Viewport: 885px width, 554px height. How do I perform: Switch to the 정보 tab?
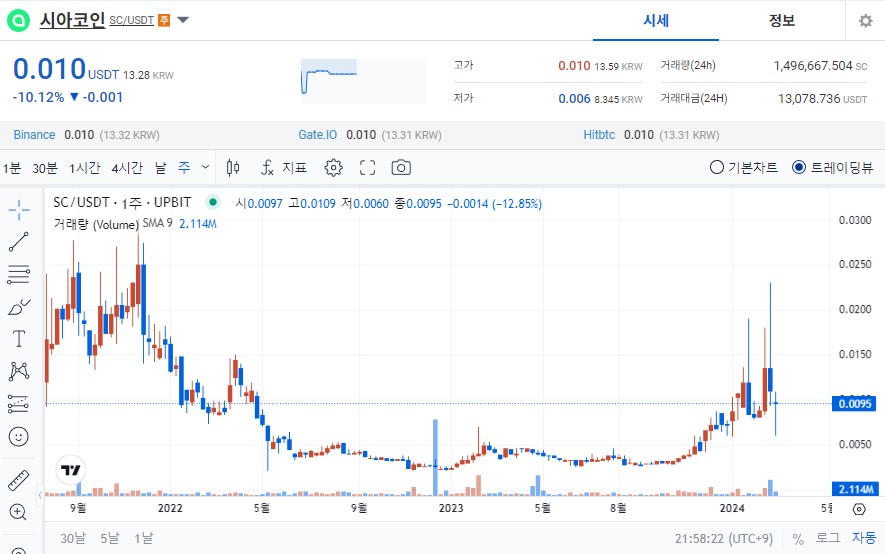coord(782,21)
